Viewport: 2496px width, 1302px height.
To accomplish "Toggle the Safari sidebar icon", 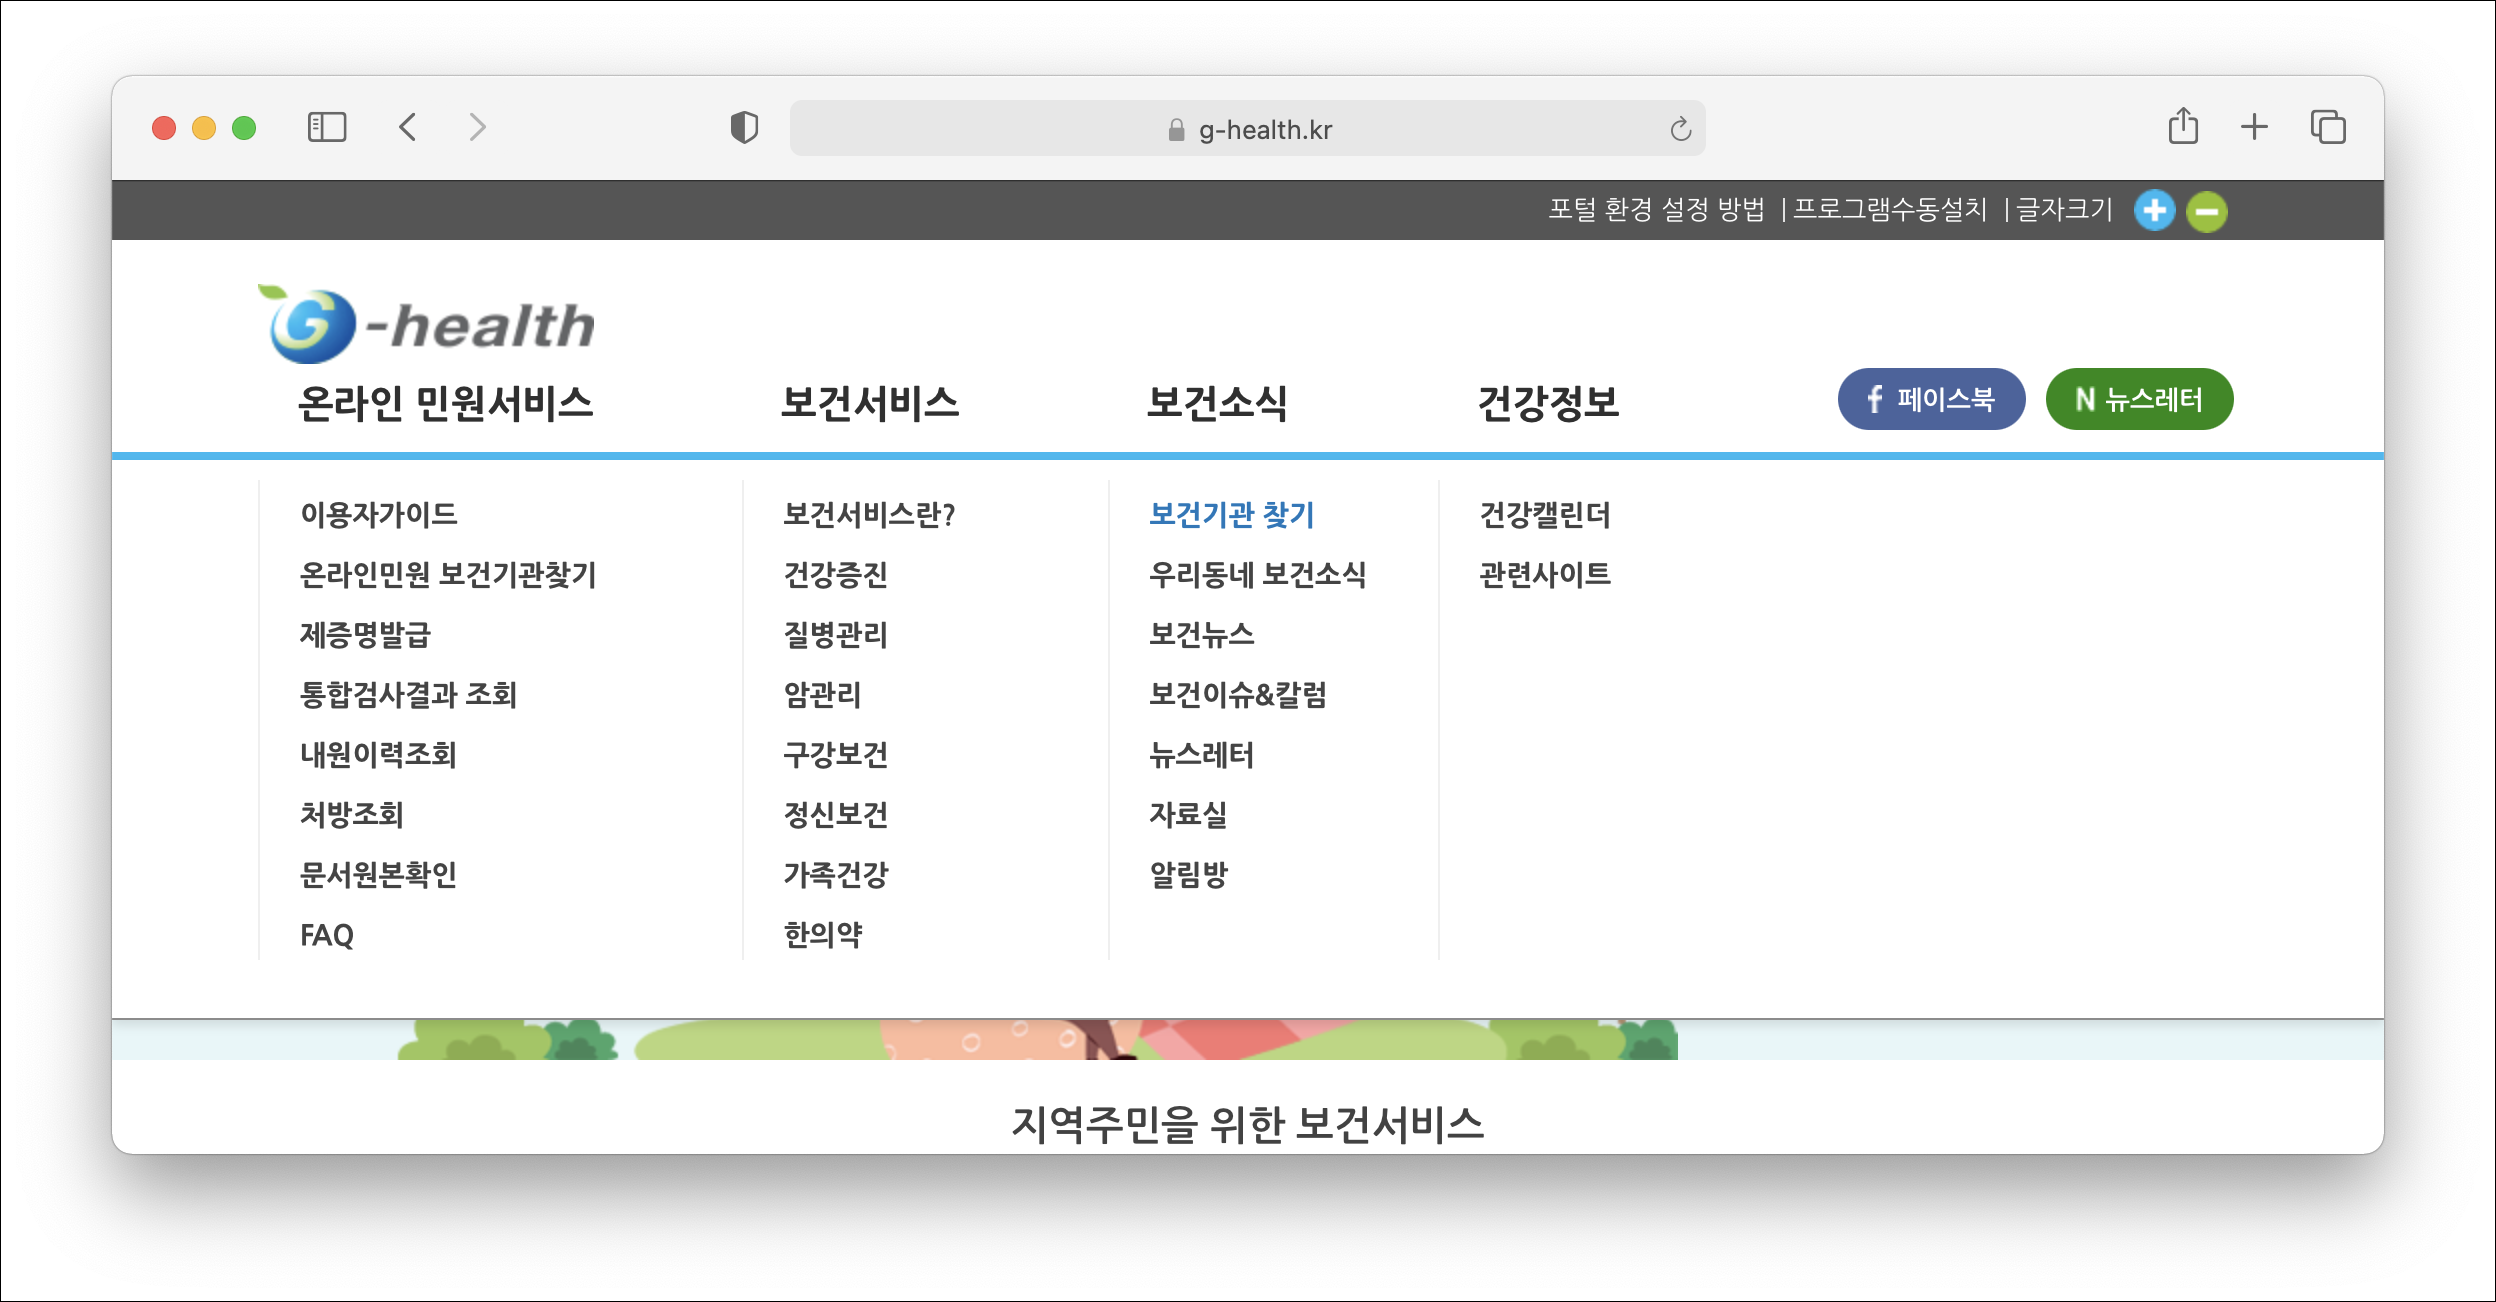I will tap(327, 127).
